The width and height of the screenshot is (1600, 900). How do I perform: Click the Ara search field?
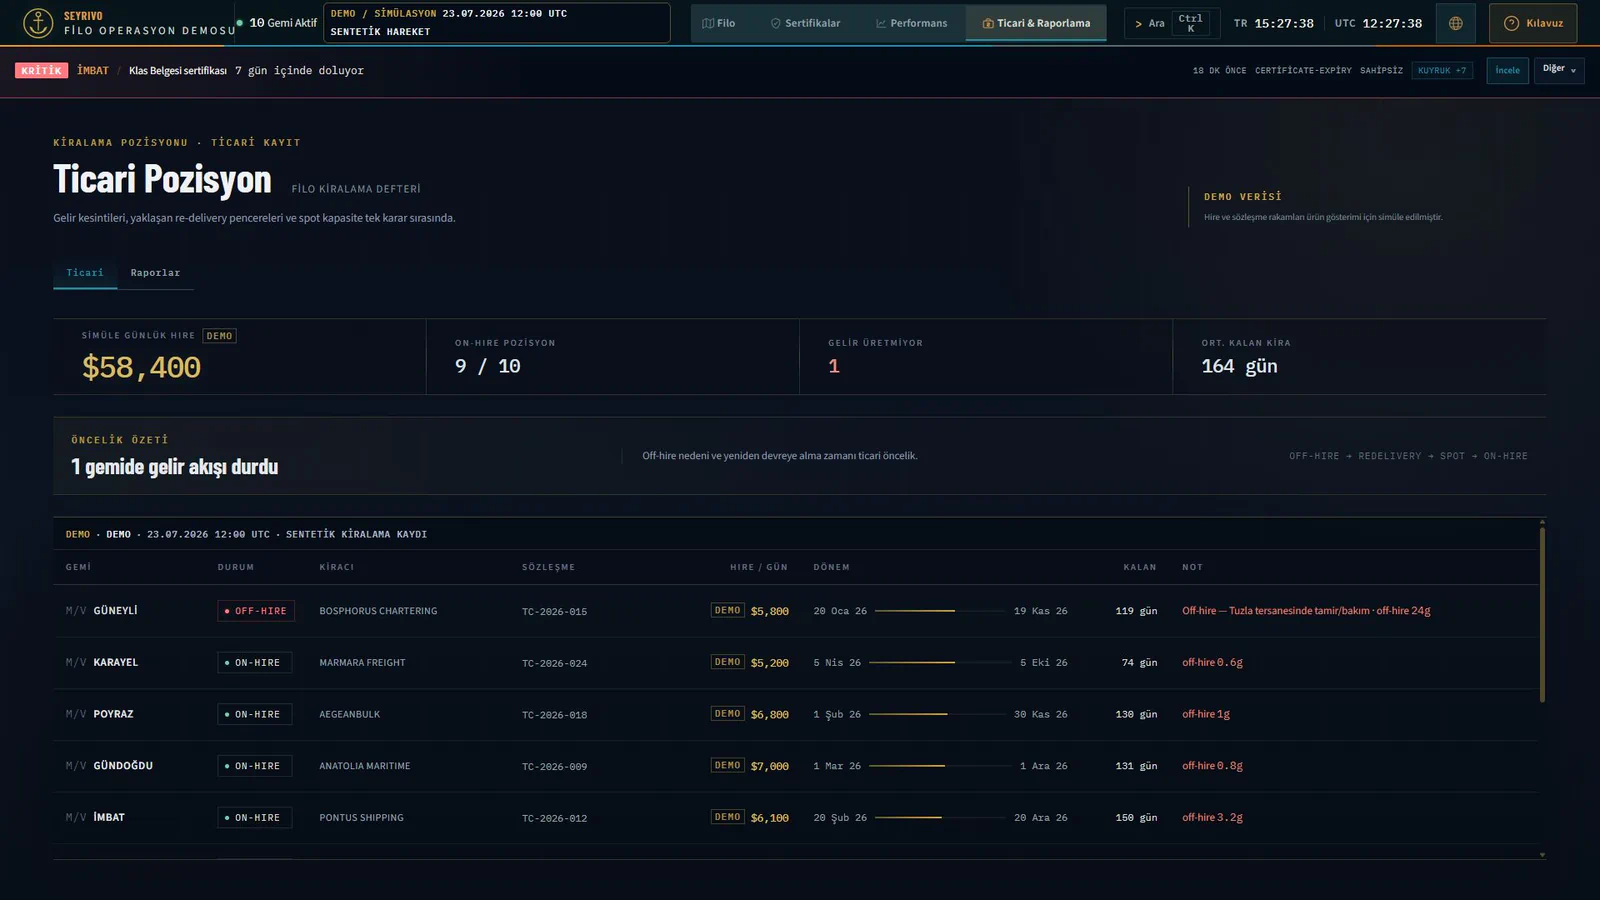tap(1170, 23)
